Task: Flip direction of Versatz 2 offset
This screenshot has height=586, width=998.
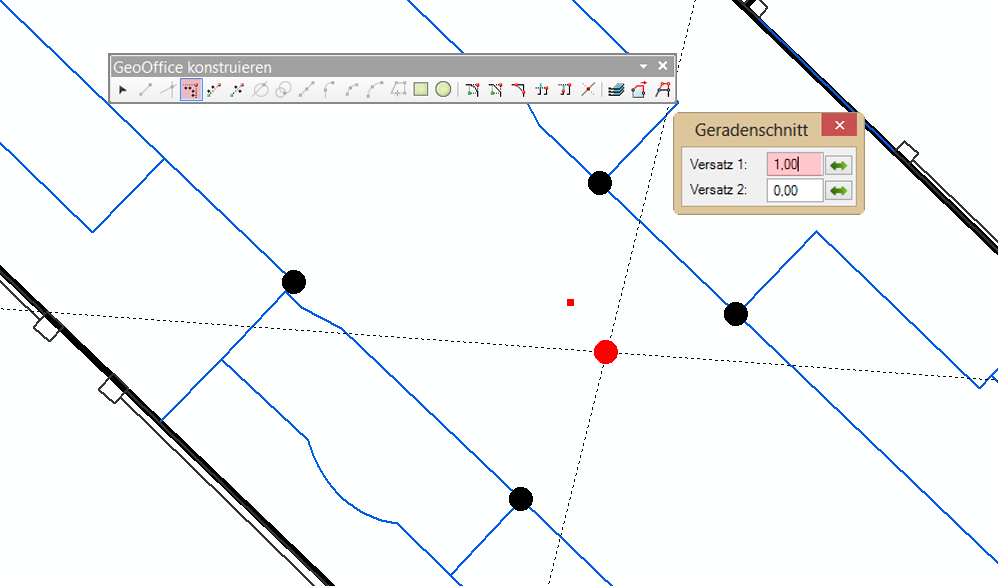Action: point(838,190)
